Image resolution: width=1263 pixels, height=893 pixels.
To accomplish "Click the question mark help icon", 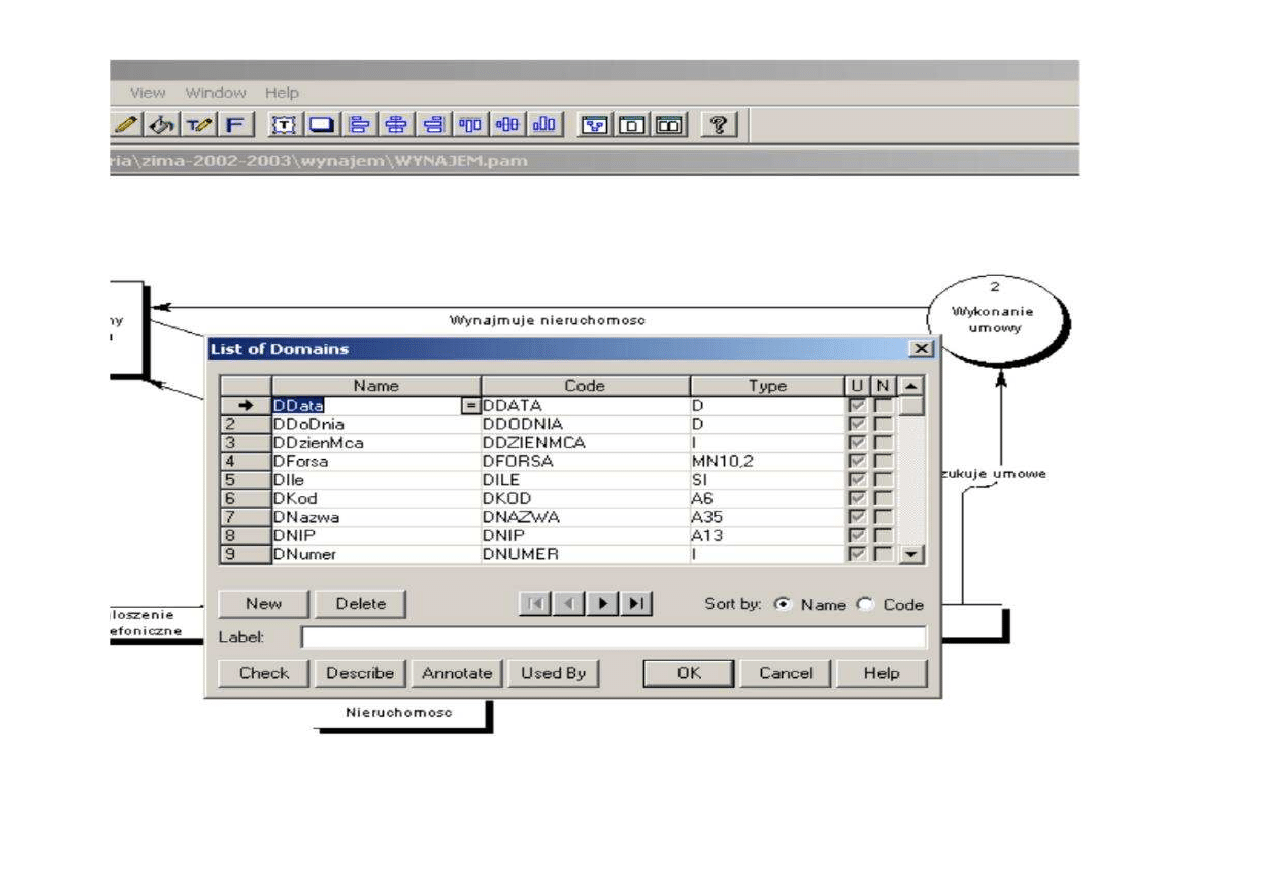I will (x=719, y=125).
